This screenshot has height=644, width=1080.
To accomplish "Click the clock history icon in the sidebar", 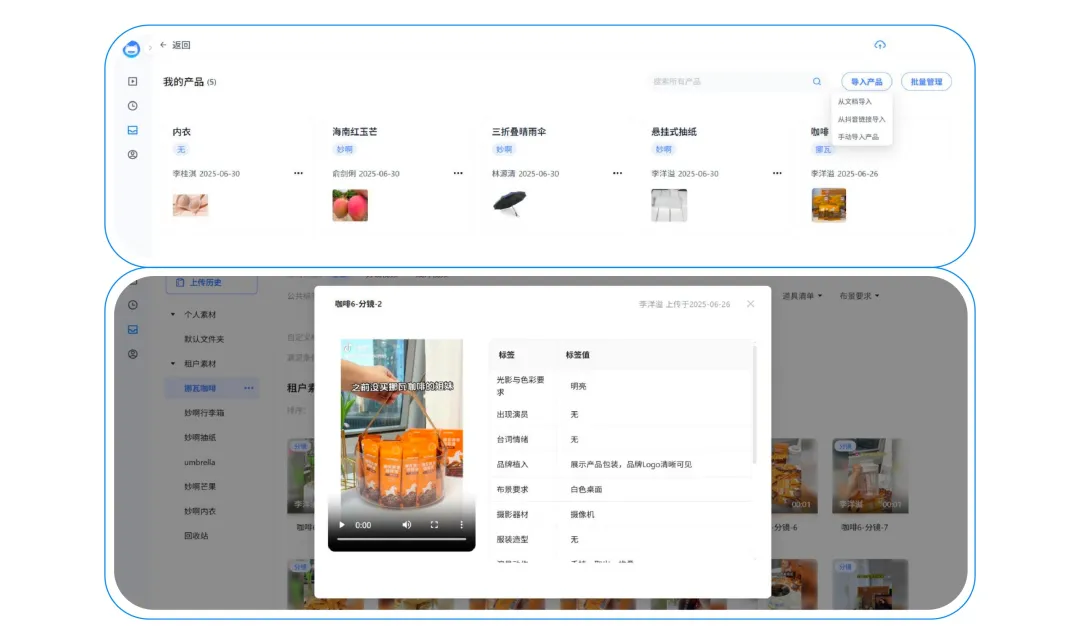I will [132, 104].
